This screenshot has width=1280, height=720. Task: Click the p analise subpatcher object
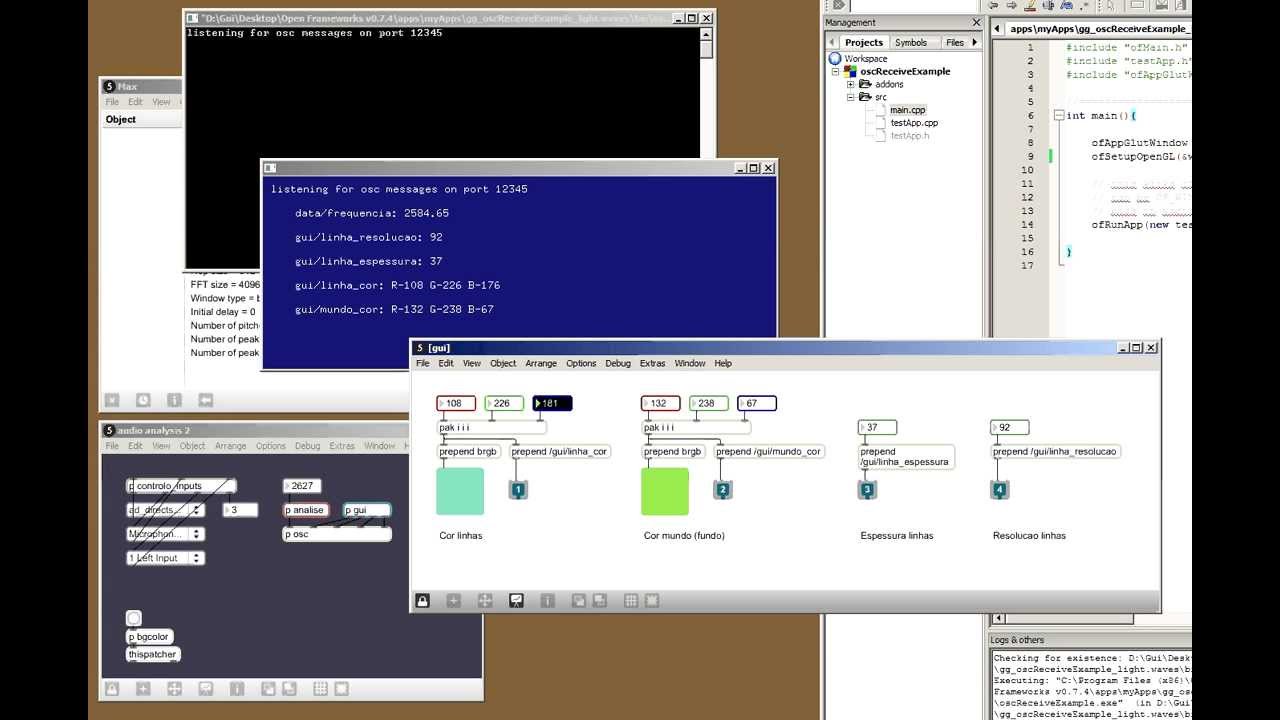(306, 510)
